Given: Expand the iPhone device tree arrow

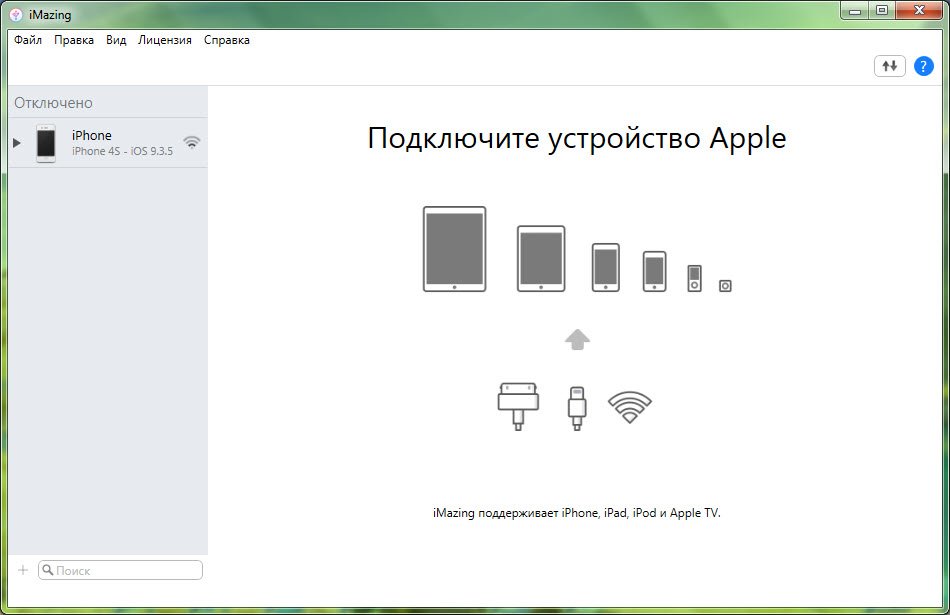Looking at the screenshot, I should click(17, 143).
